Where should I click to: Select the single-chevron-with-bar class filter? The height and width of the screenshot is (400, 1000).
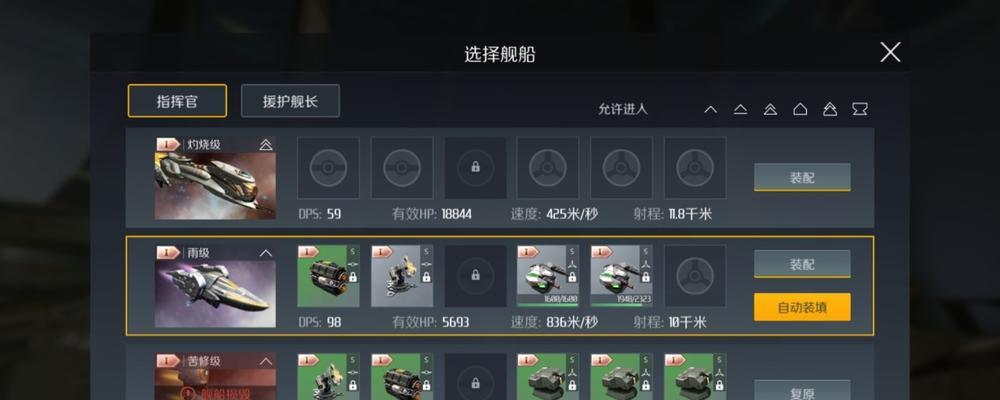click(x=740, y=110)
